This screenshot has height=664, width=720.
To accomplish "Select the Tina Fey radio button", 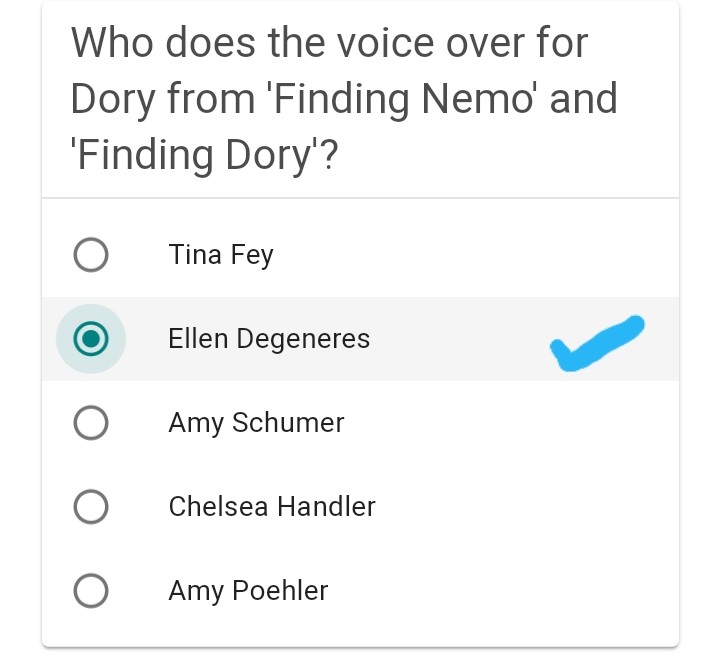I will click(91, 255).
